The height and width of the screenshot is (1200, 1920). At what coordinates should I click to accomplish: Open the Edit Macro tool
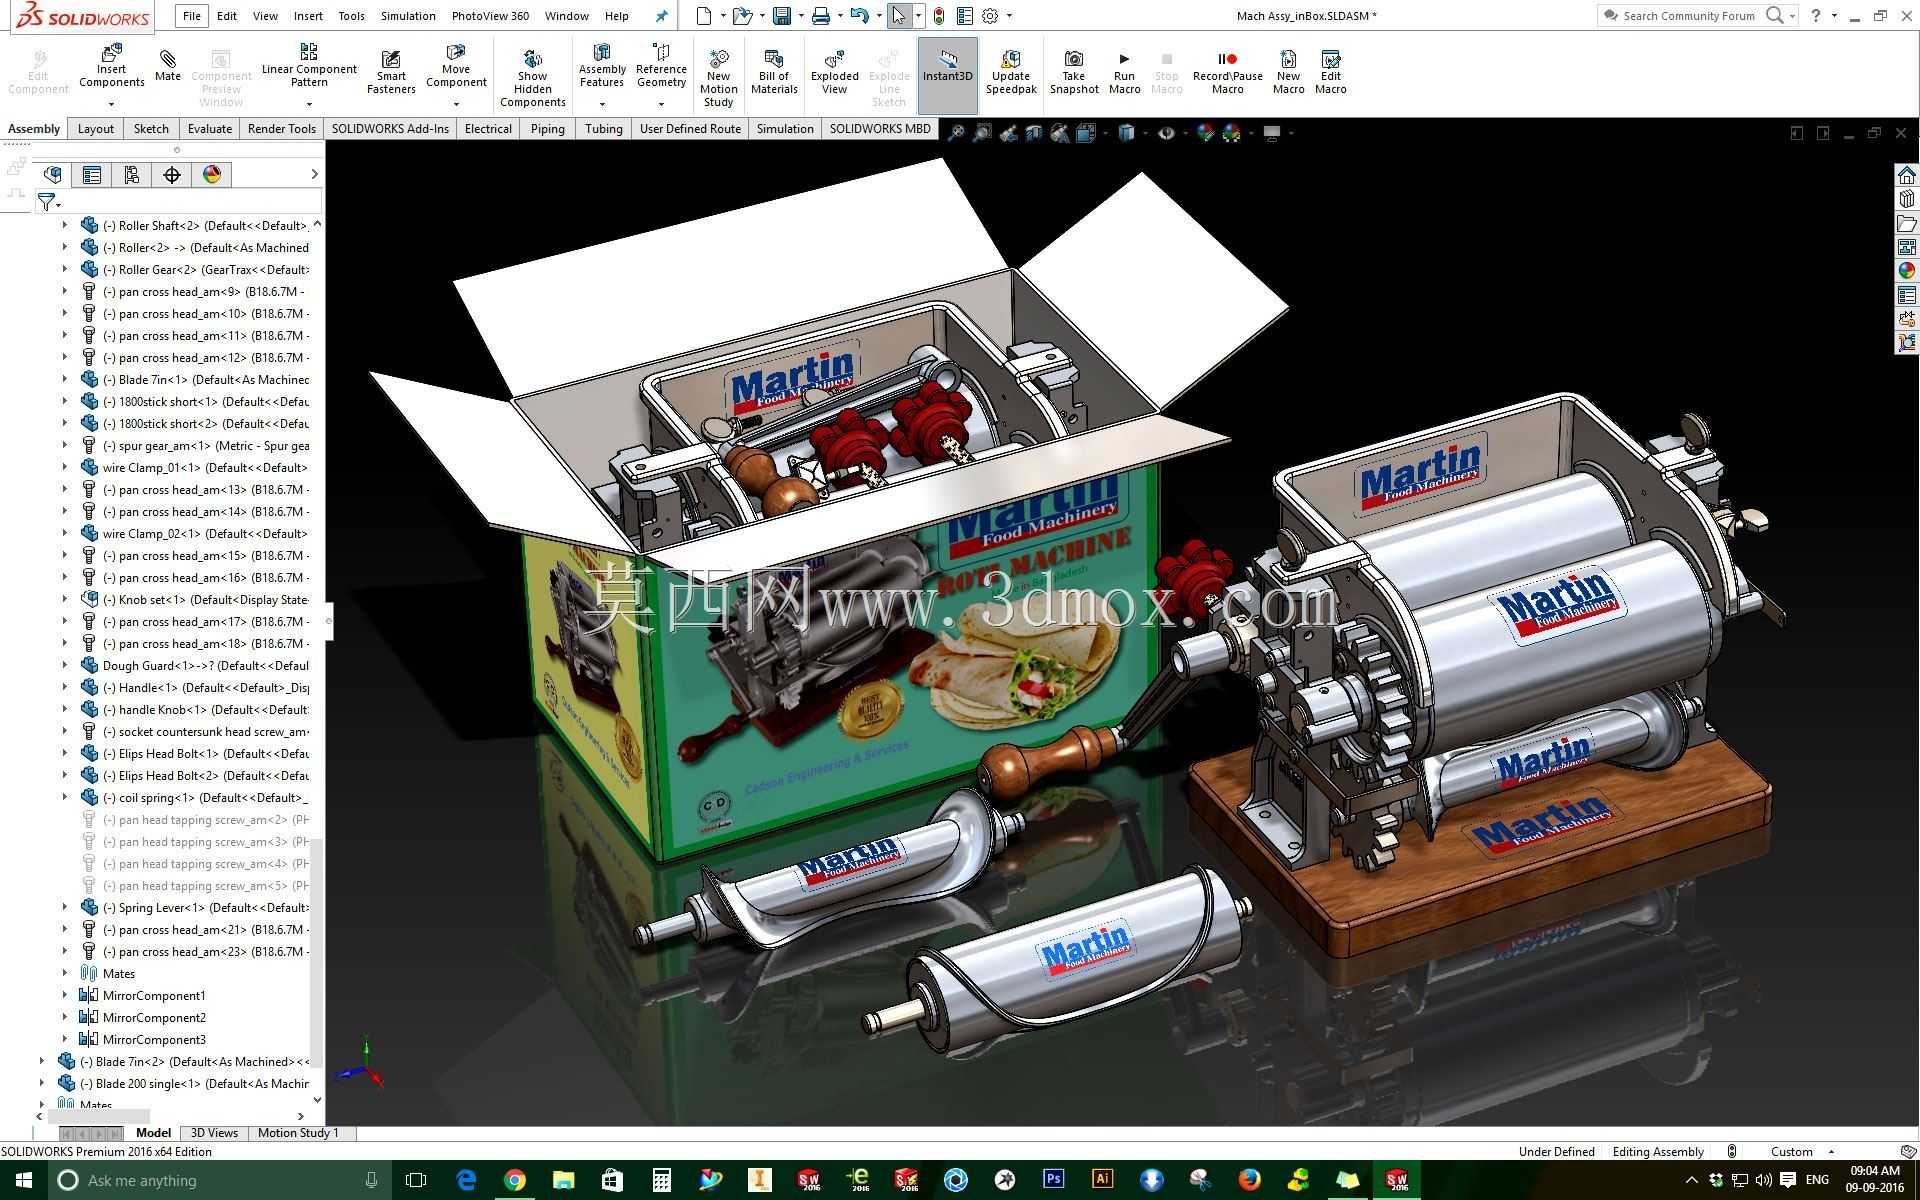point(1330,72)
